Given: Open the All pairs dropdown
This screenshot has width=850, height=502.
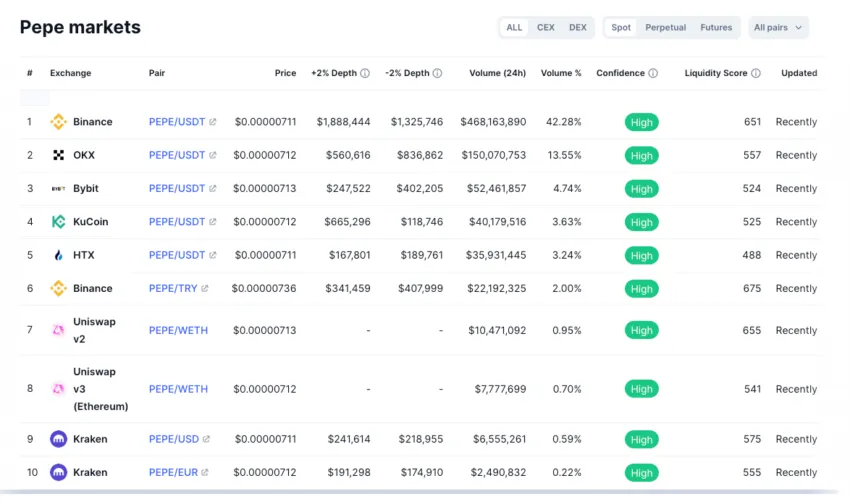Looking at the screenshot, I should 778,28.
